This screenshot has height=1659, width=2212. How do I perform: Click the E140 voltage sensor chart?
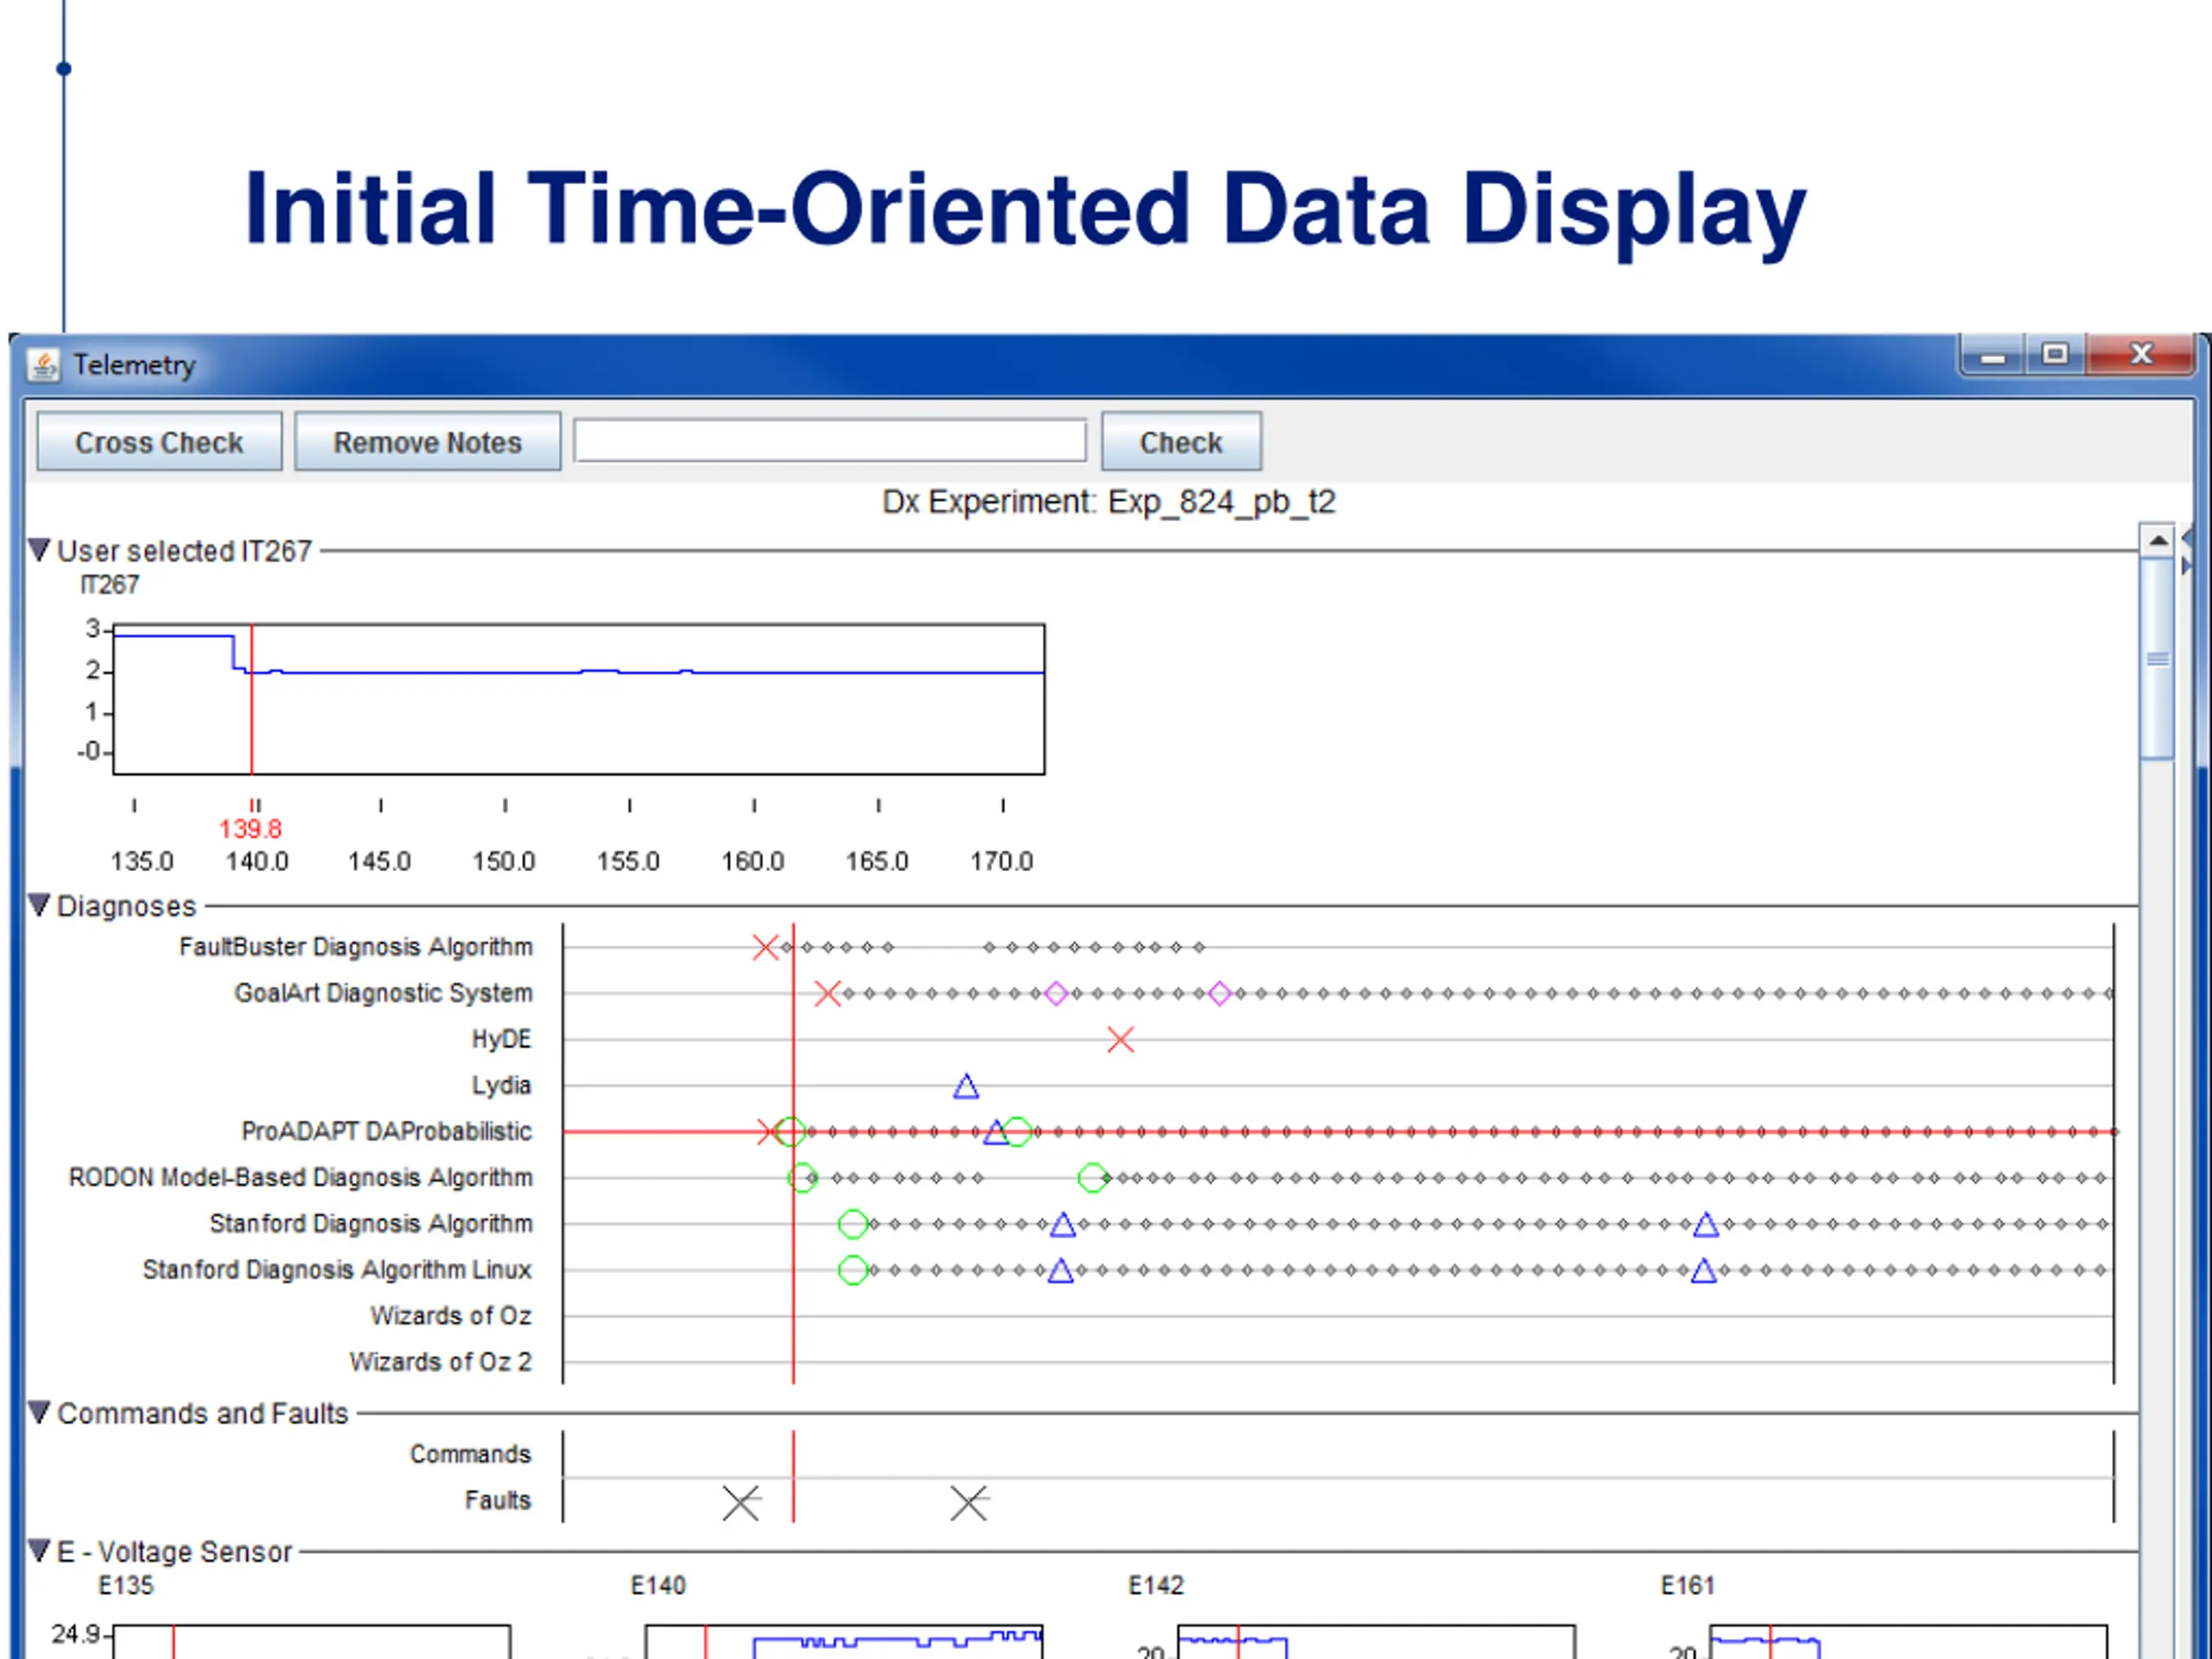tap(844, 1641)
